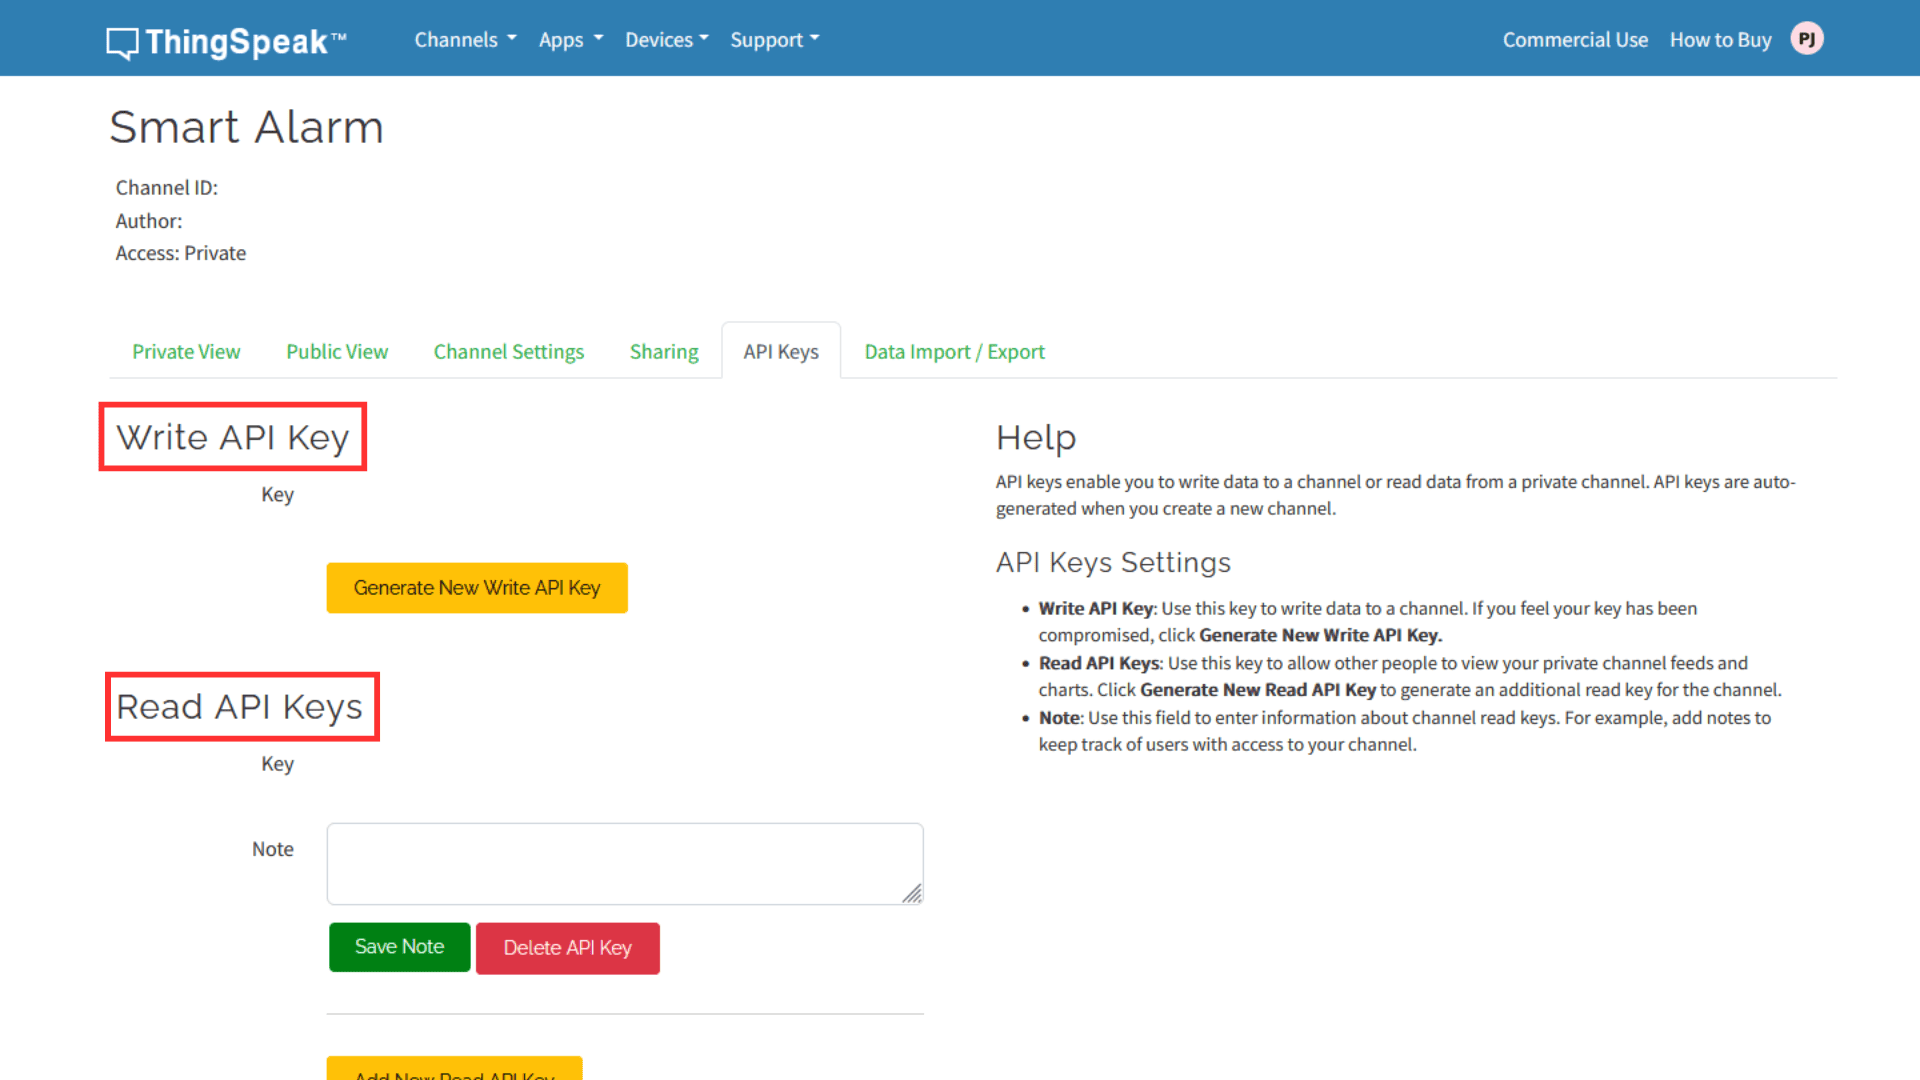Click into the Note text area
Screen dimensions: 1920x1080
tap(625, 864)
